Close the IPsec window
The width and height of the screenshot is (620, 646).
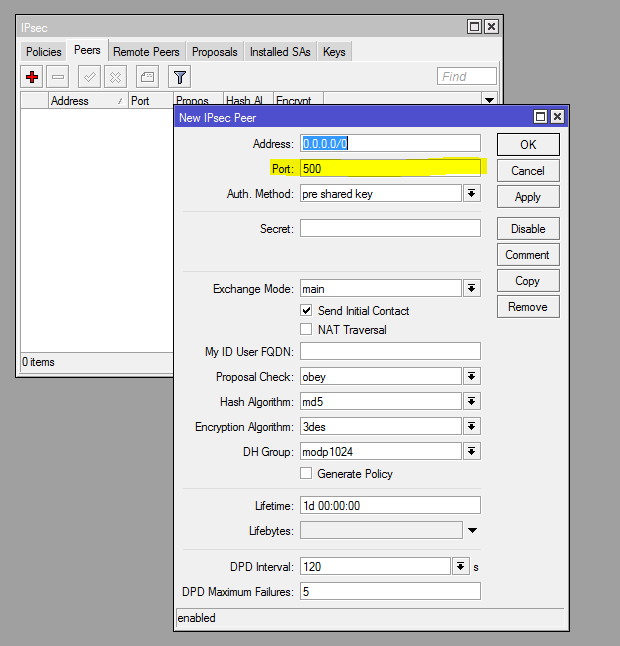pyautogui.click(x=491, y=27)
